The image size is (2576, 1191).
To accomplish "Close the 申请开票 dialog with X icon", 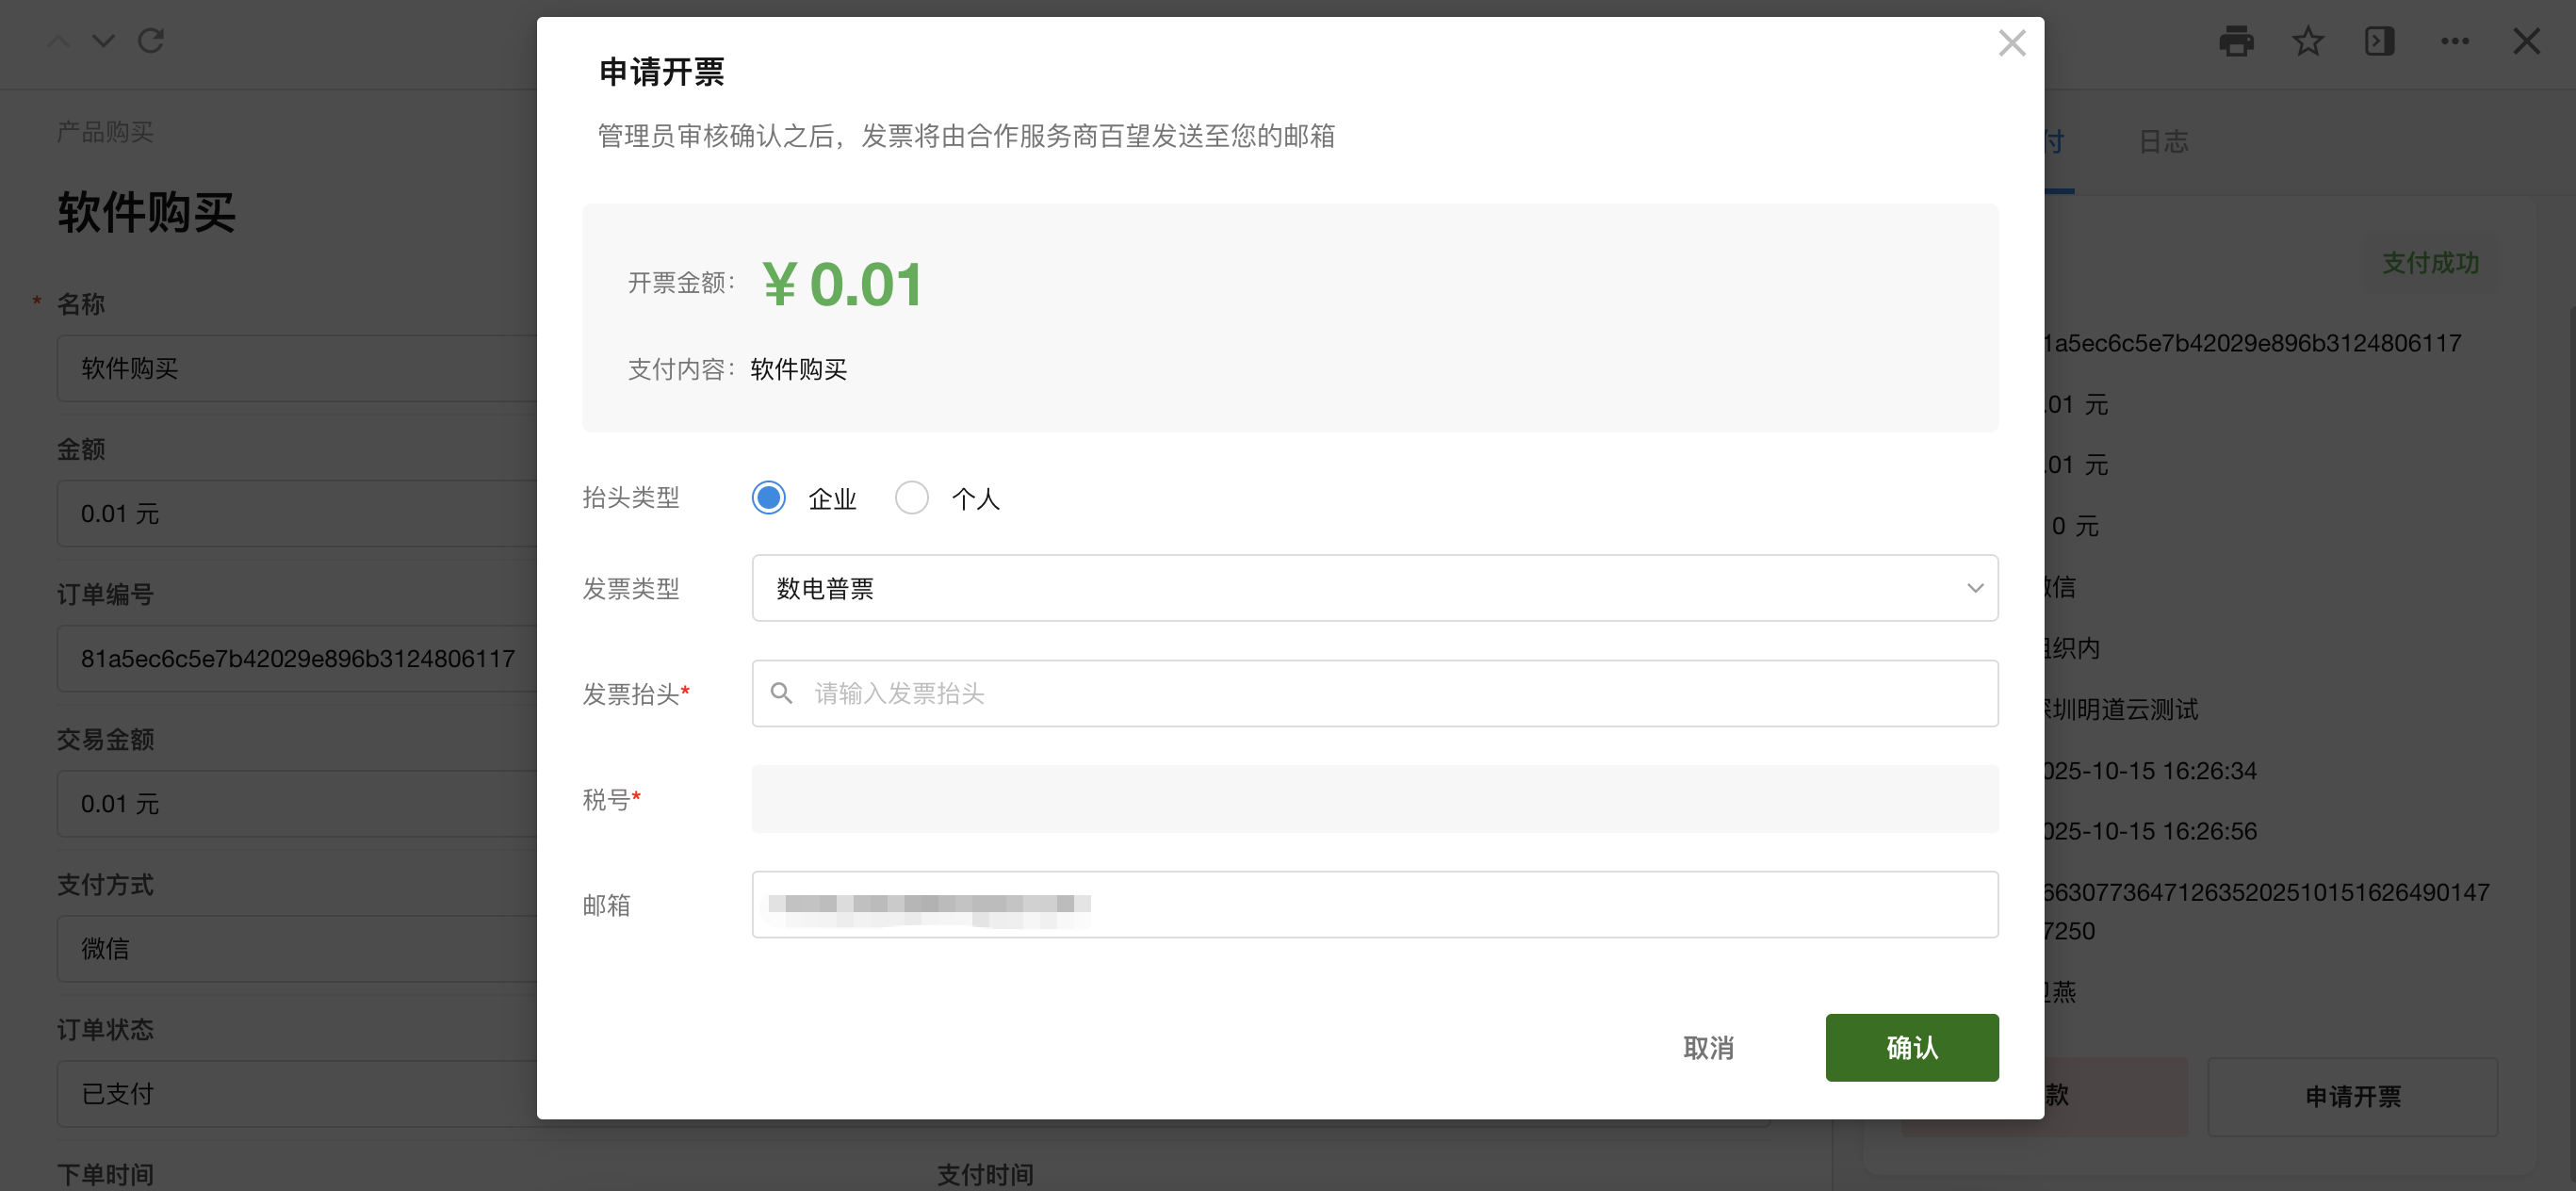I will tap(2011, 43).
